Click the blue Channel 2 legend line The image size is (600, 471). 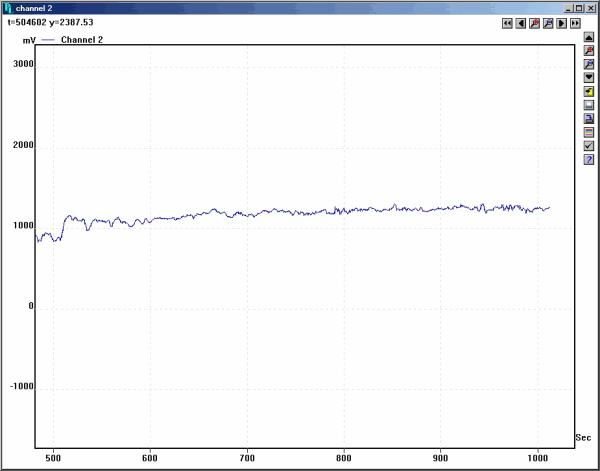pyautogui.click(x=48, y=40)
